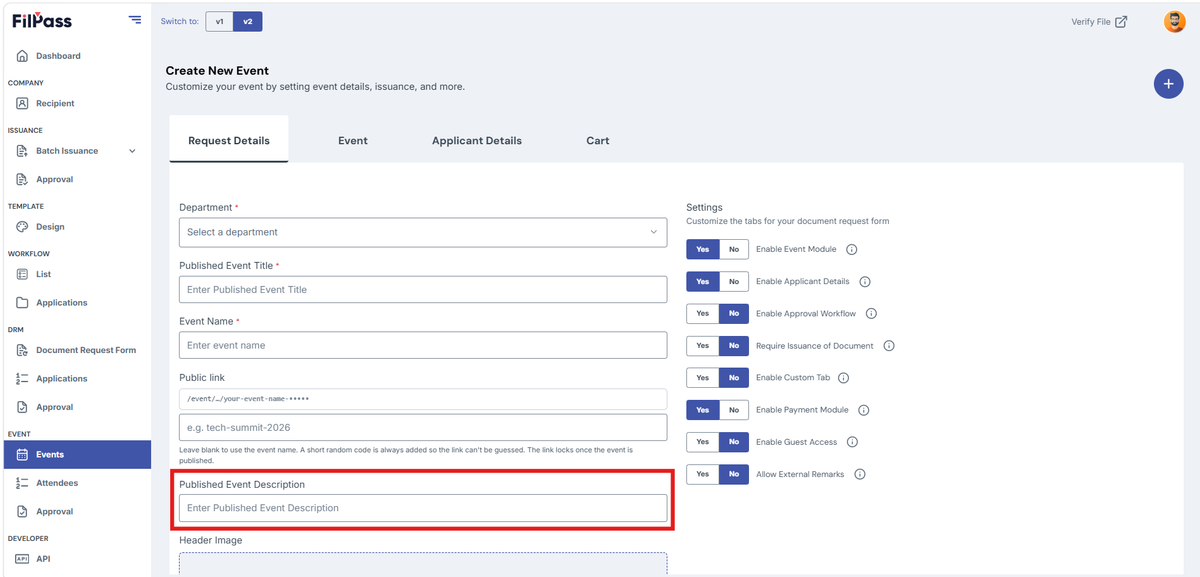
Task: Click the Recipient person icon
Action: [22, 103]
